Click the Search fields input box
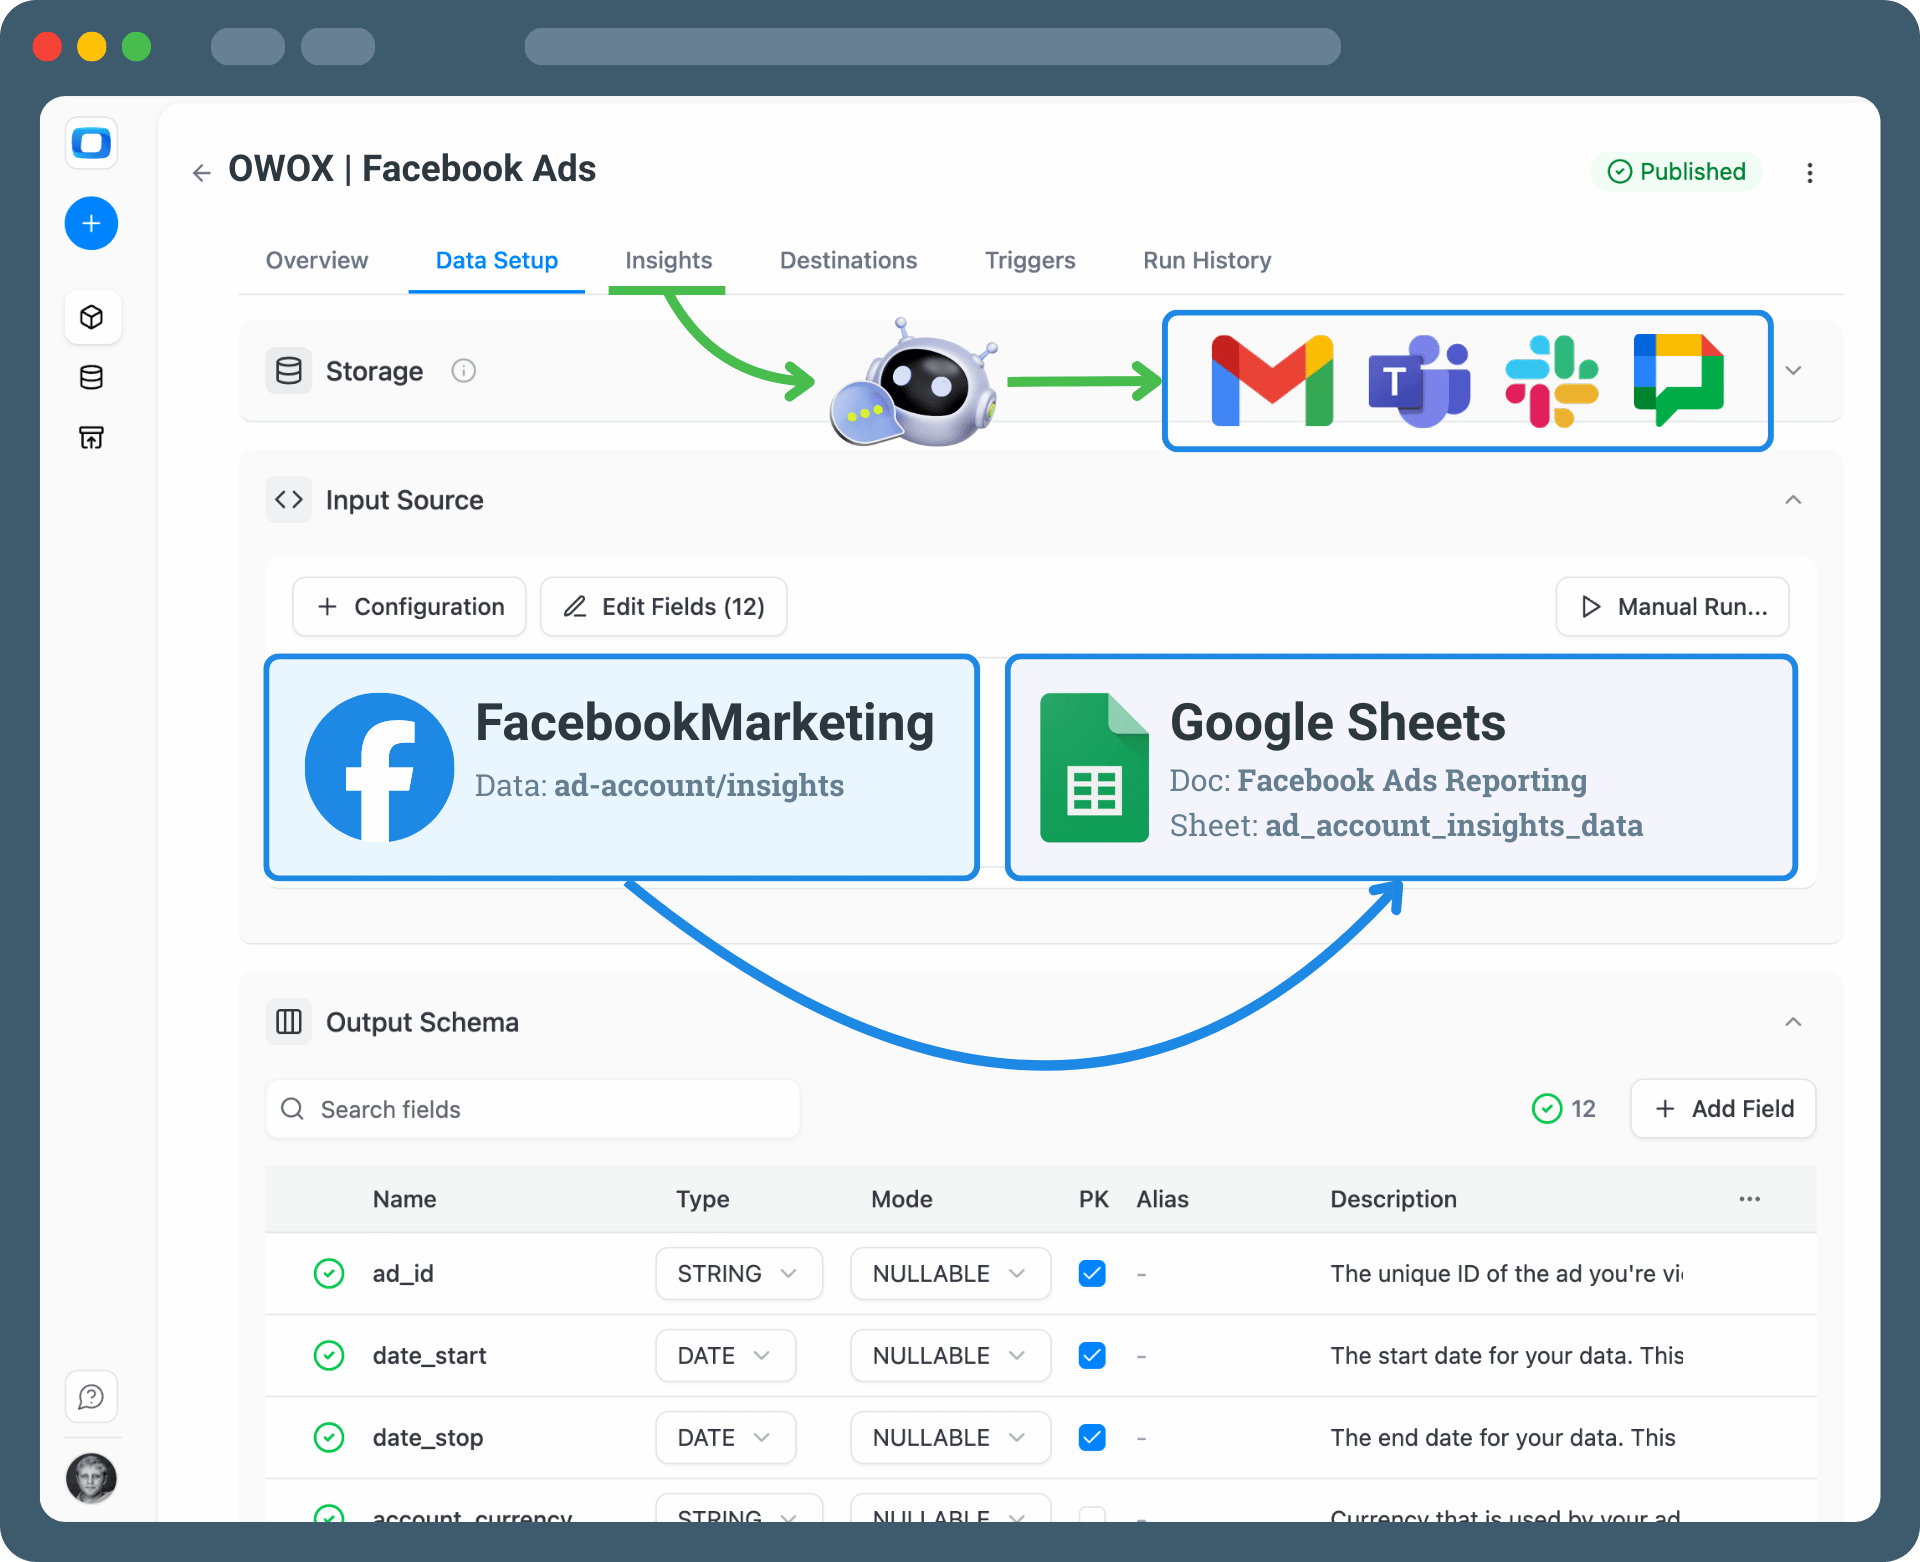This screenshot has width=1920, height=1562. click(x=531, y=1109)
